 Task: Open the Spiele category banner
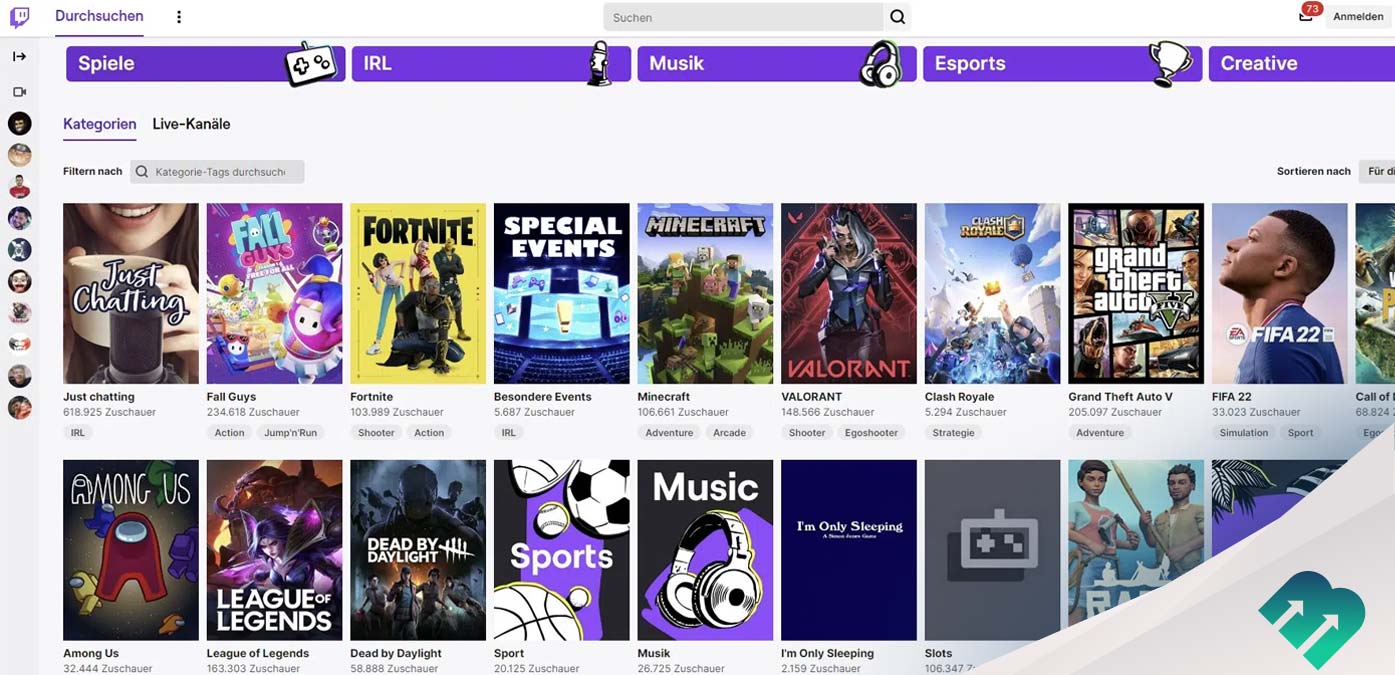[x=205, y=63]
